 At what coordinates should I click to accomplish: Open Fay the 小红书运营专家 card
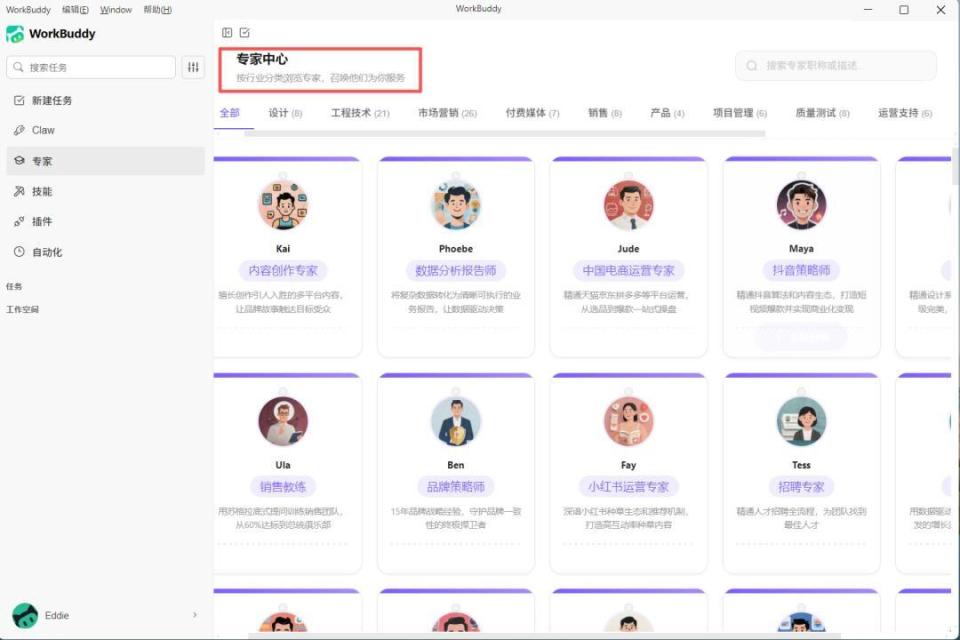(628, 463)
